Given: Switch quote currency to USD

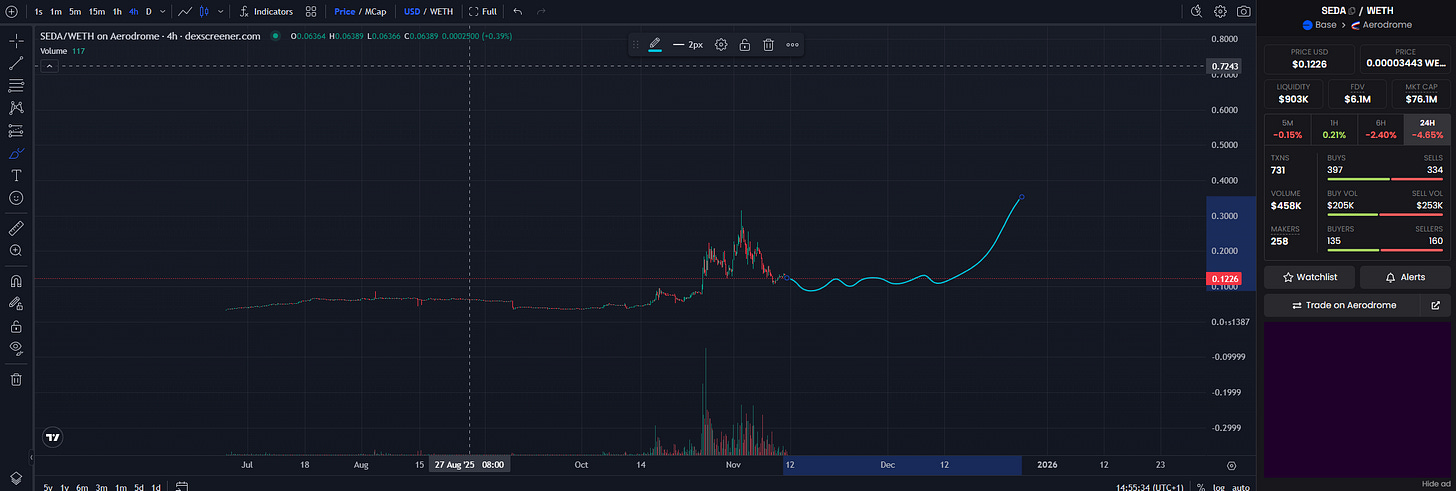Looking at the screenshot, I should tap(411, 11).
